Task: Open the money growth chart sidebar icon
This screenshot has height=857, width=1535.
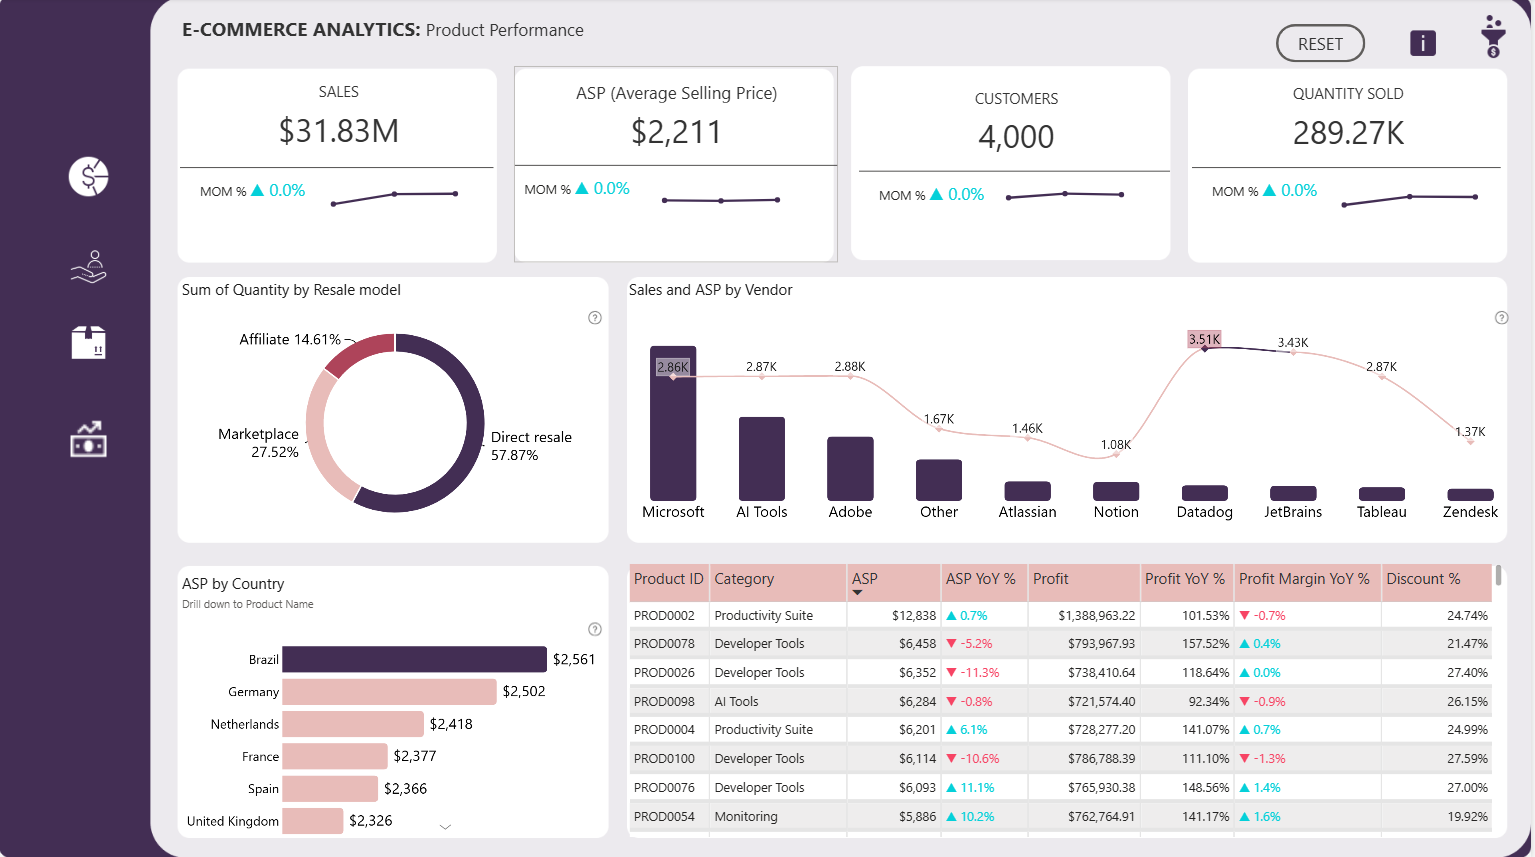Action: [88, 439]
